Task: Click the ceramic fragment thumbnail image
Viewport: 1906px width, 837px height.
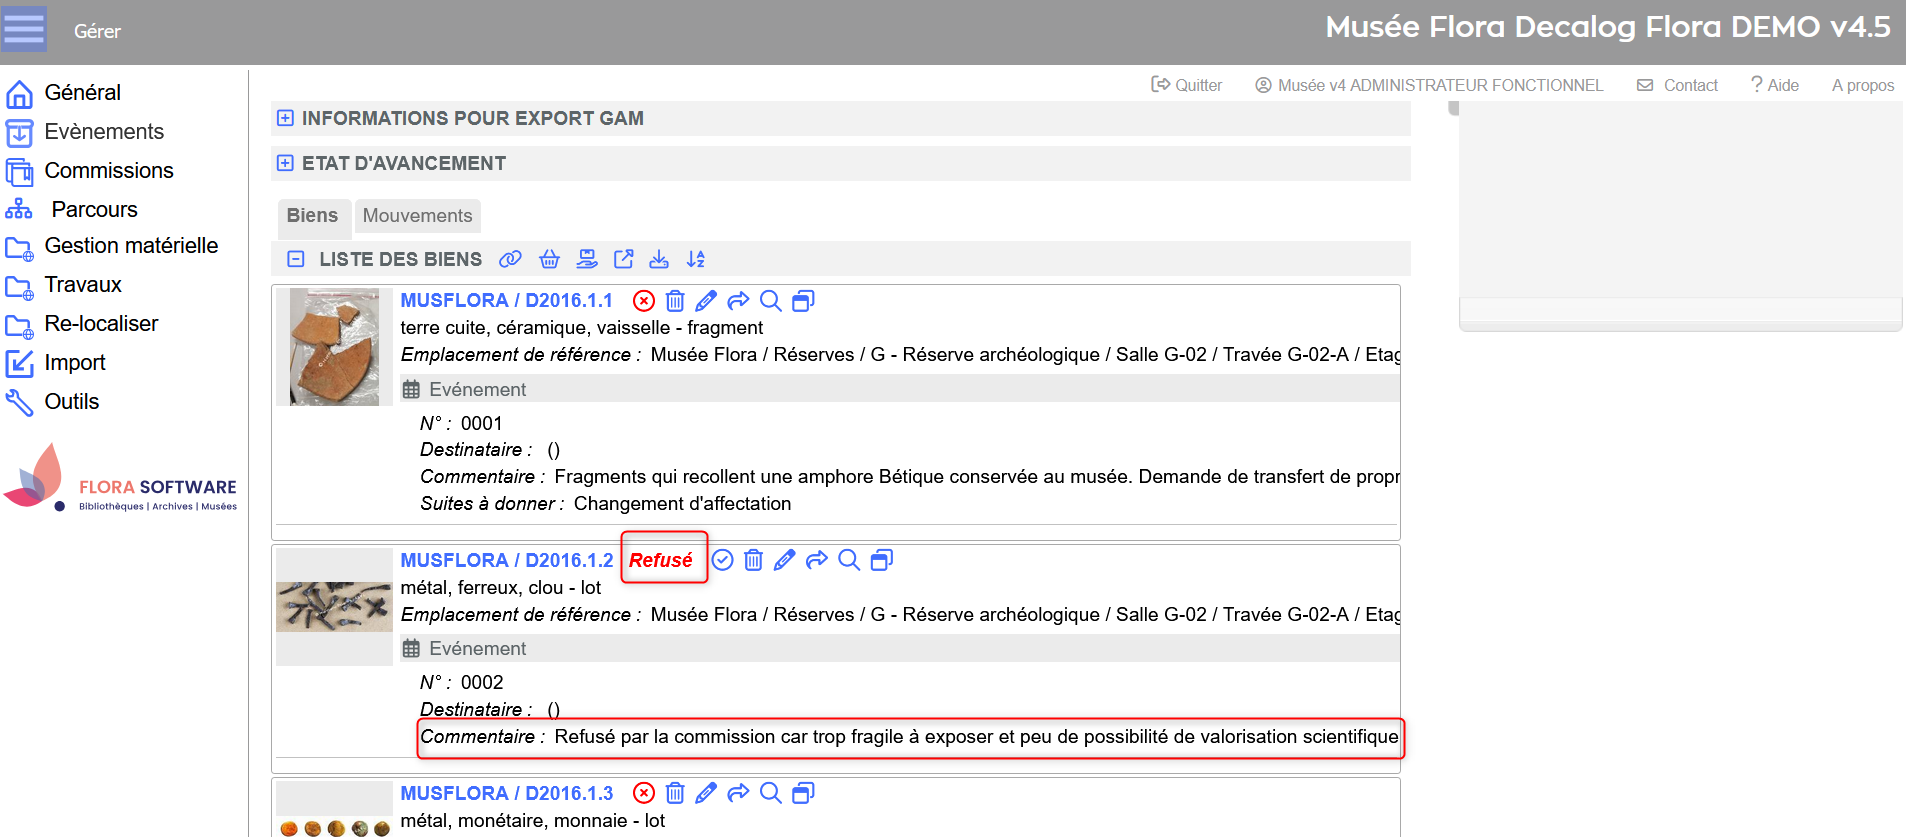Action: 334,347
